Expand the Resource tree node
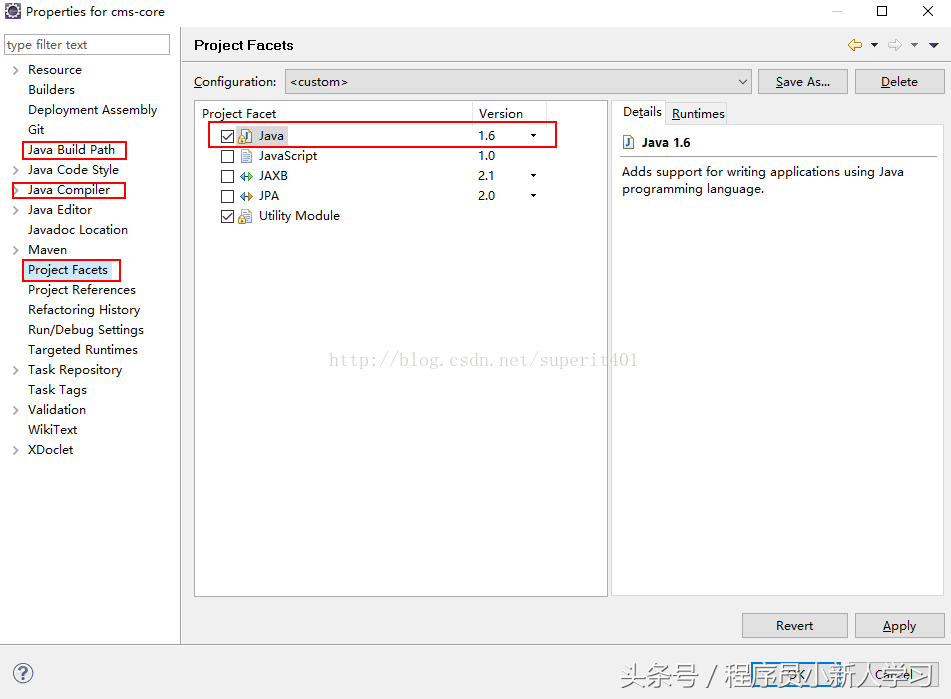 click(16, 70)
